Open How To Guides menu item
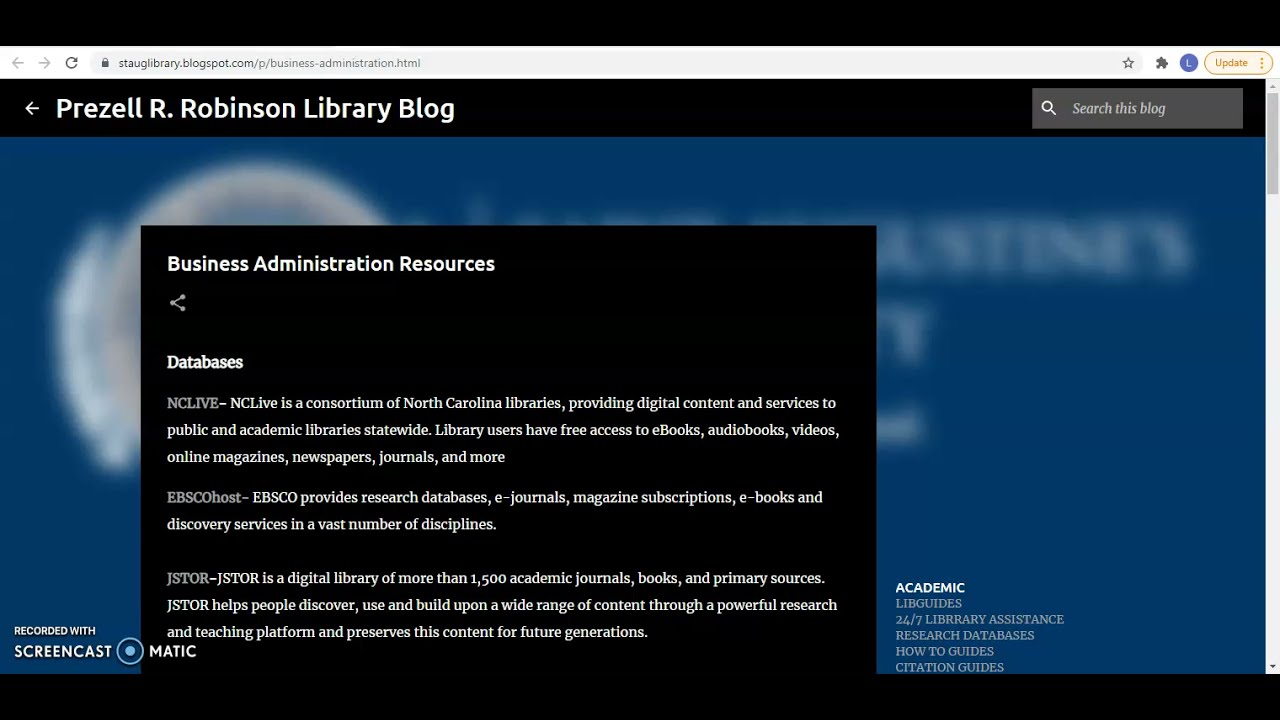 pyautogui.click(x=945, y=651)
